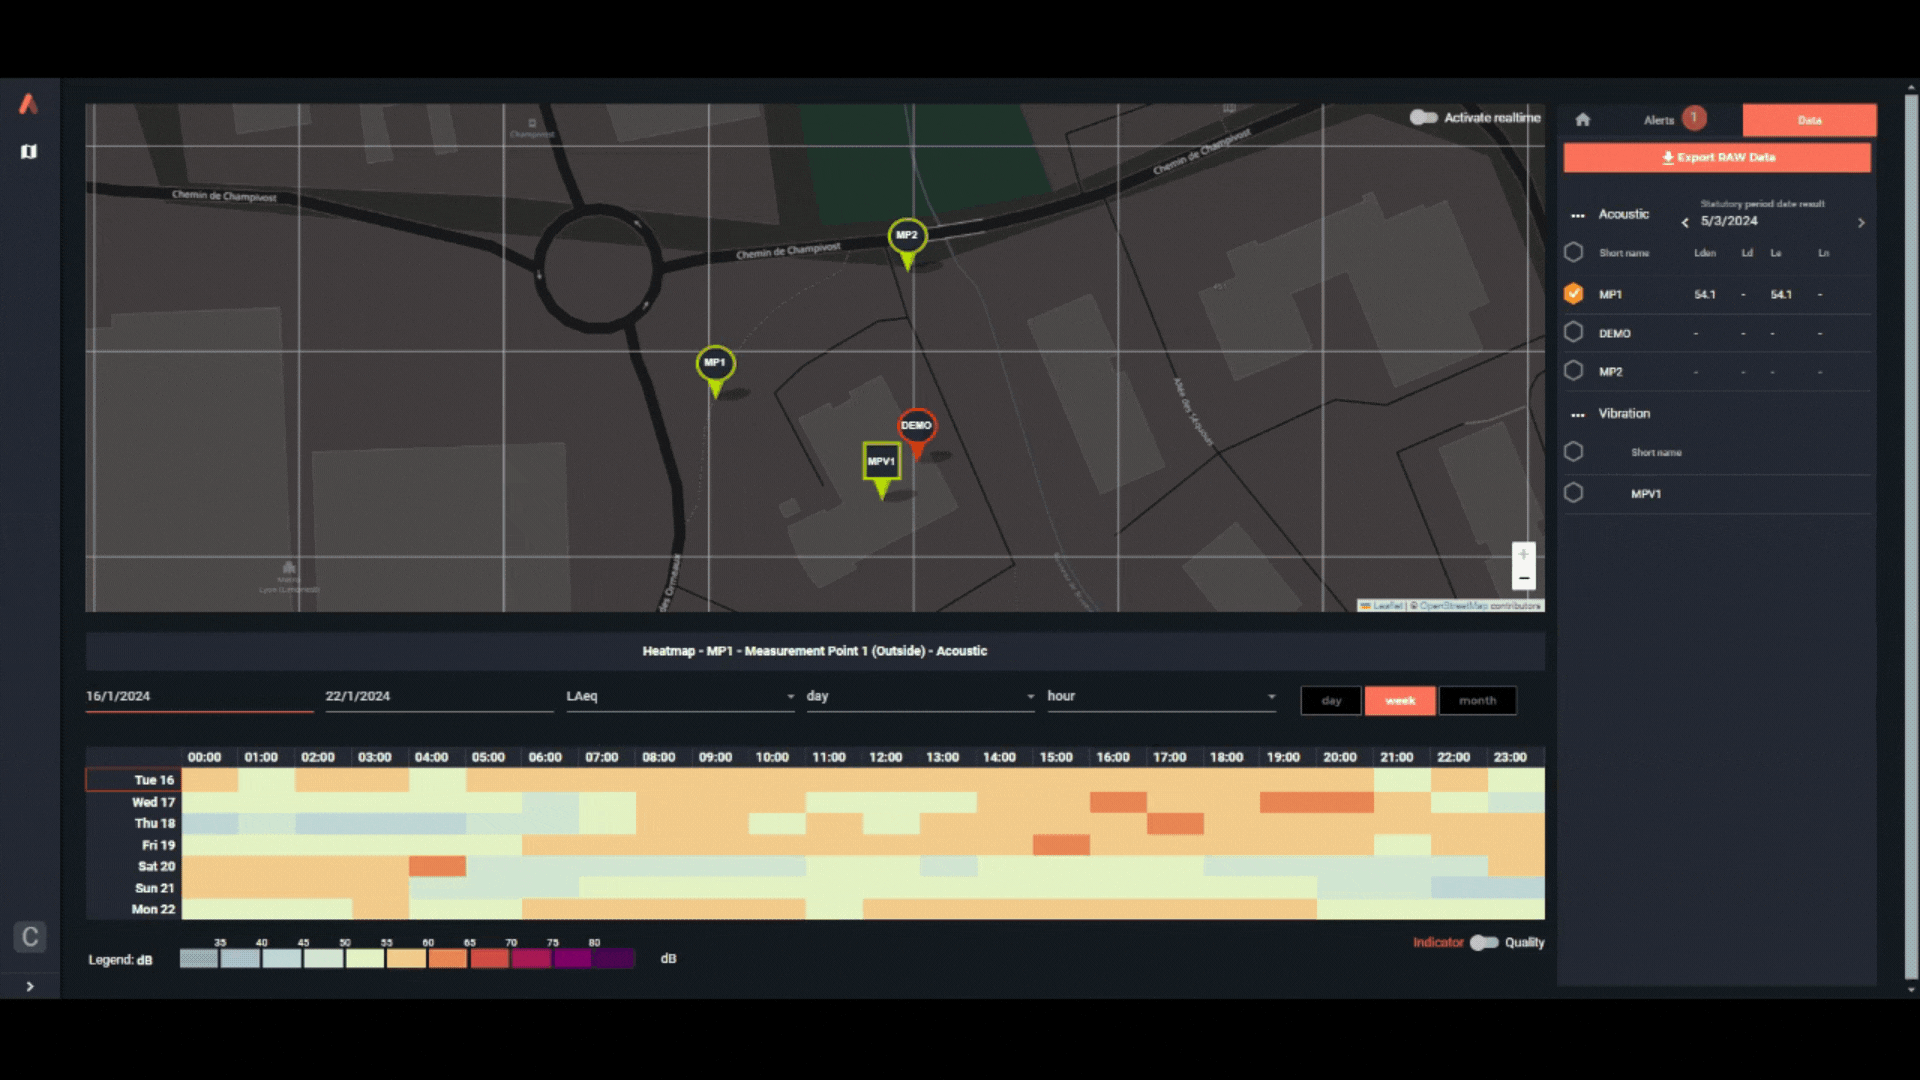
Task: Check the DEMO acoustic point checkbox
Action: 1574,333
